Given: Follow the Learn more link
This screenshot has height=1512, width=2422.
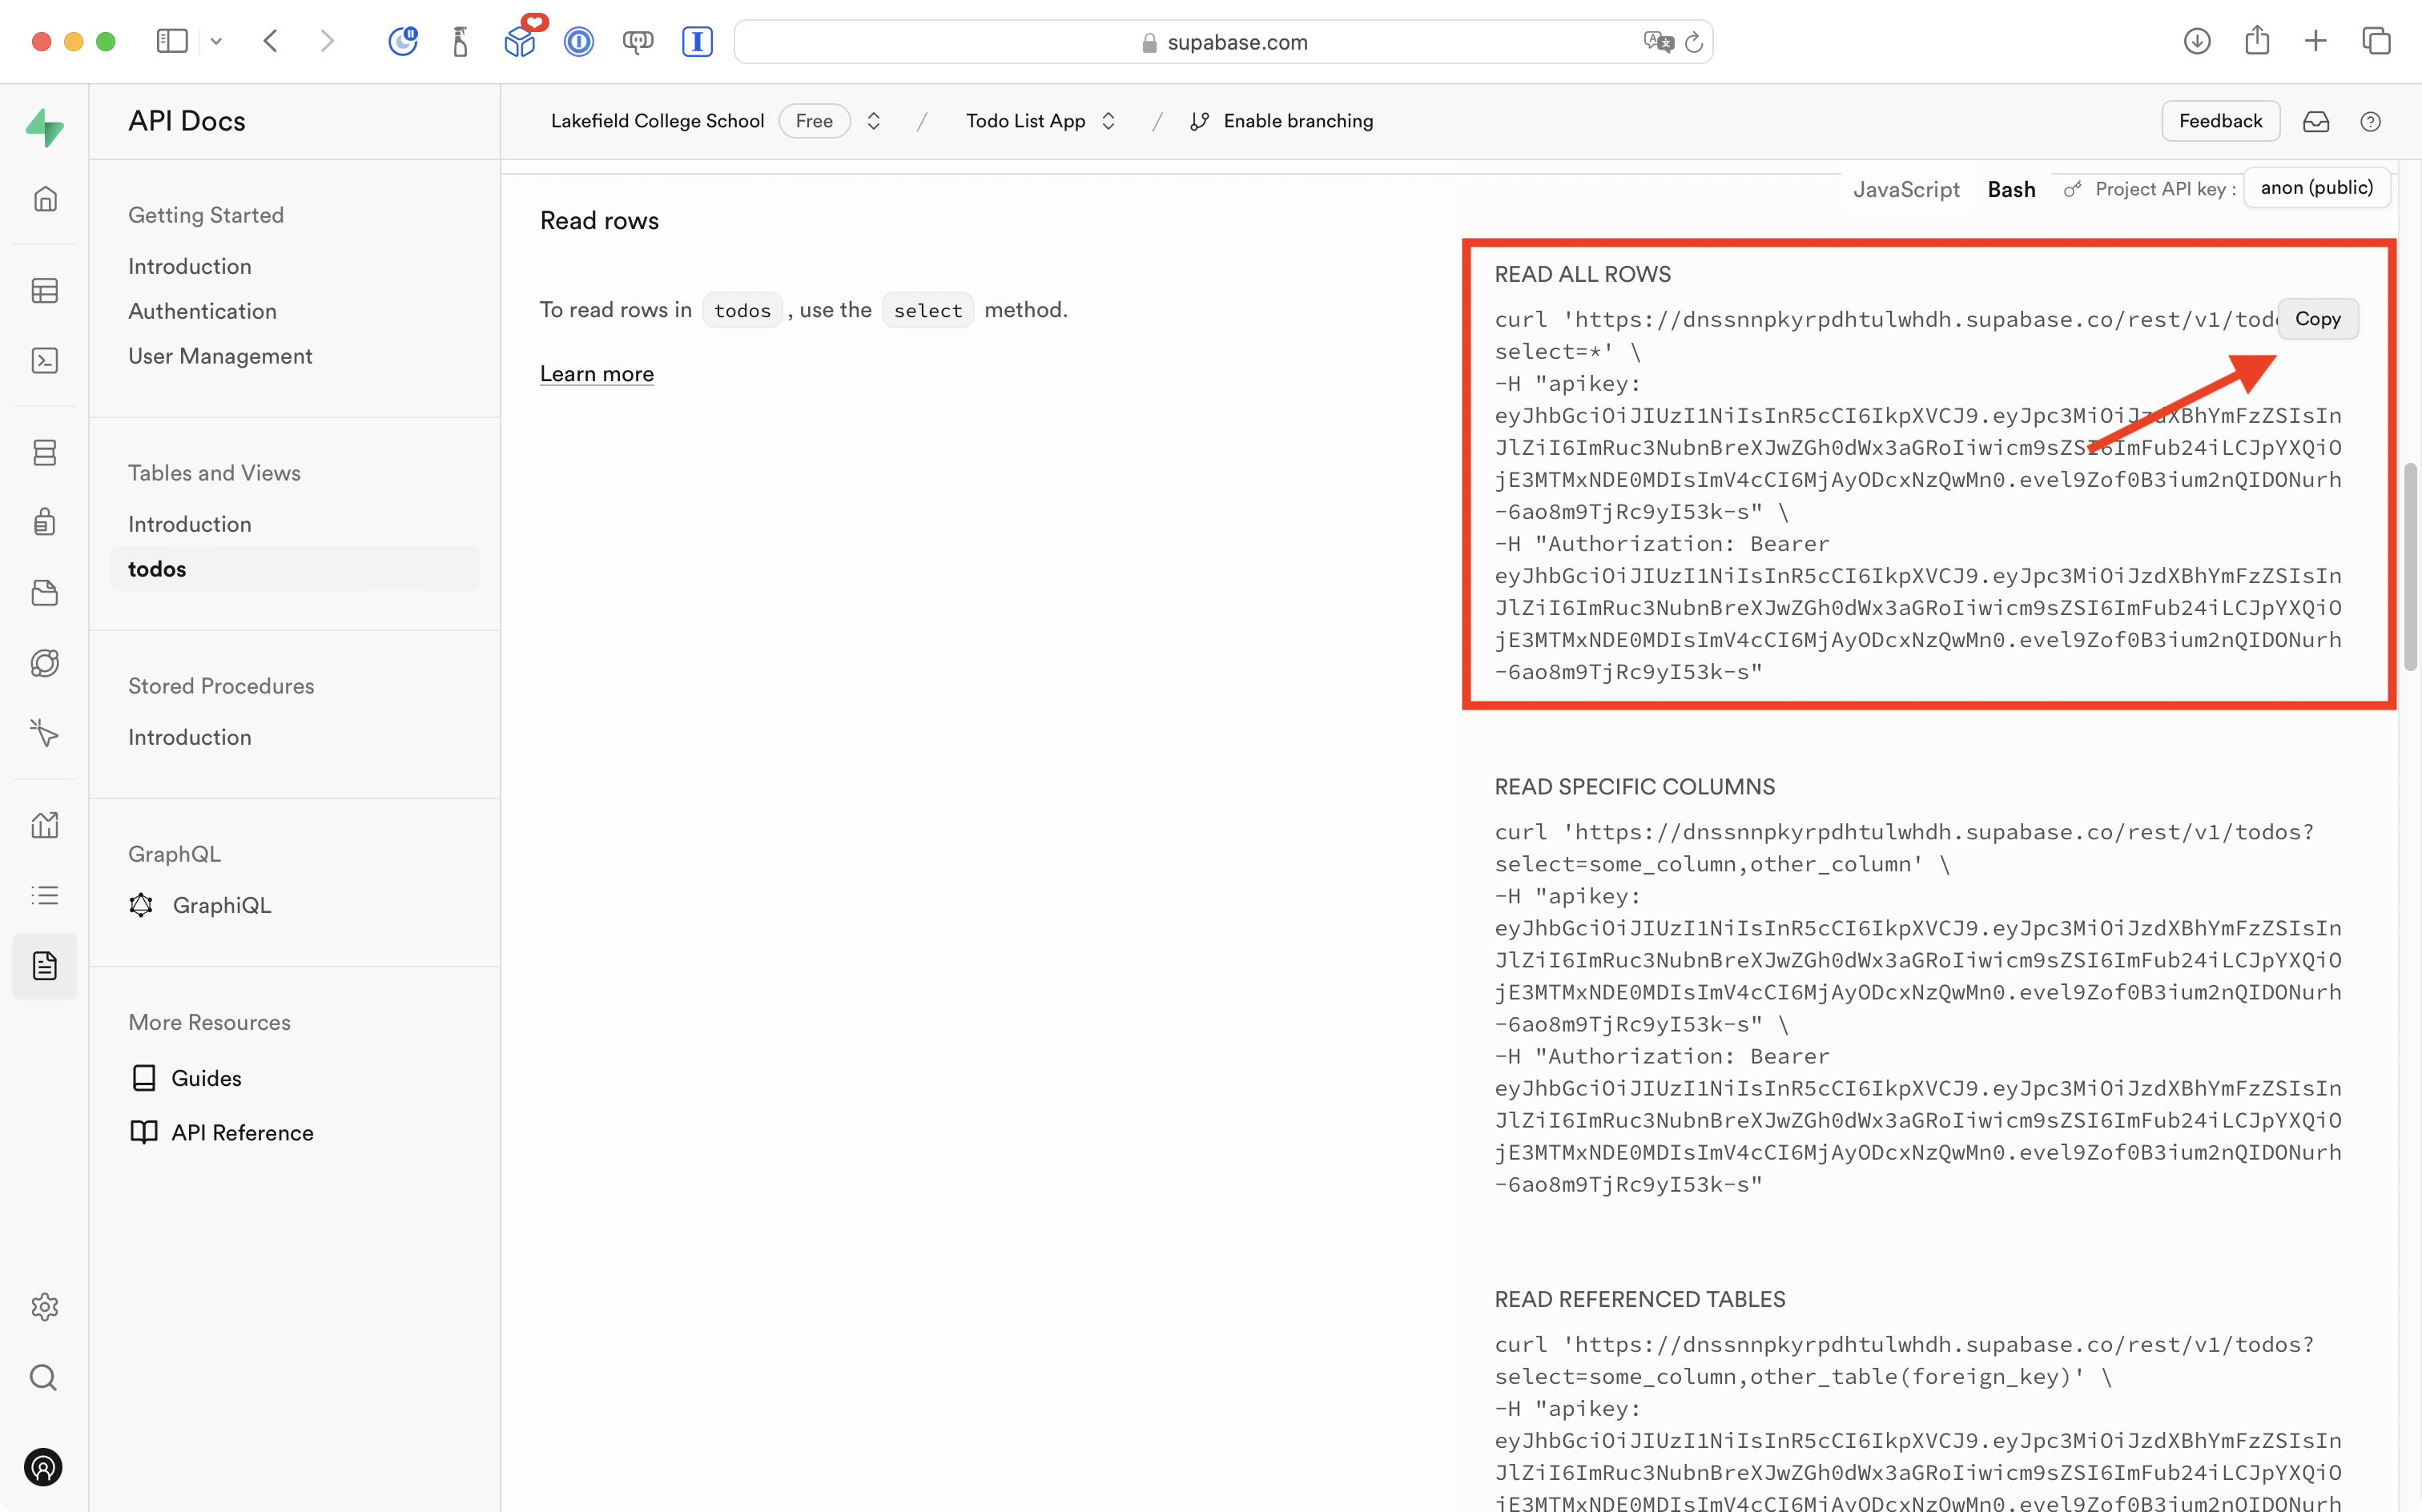Looking at the screenshot, I should pyautogui.click(x=596, y=374).
